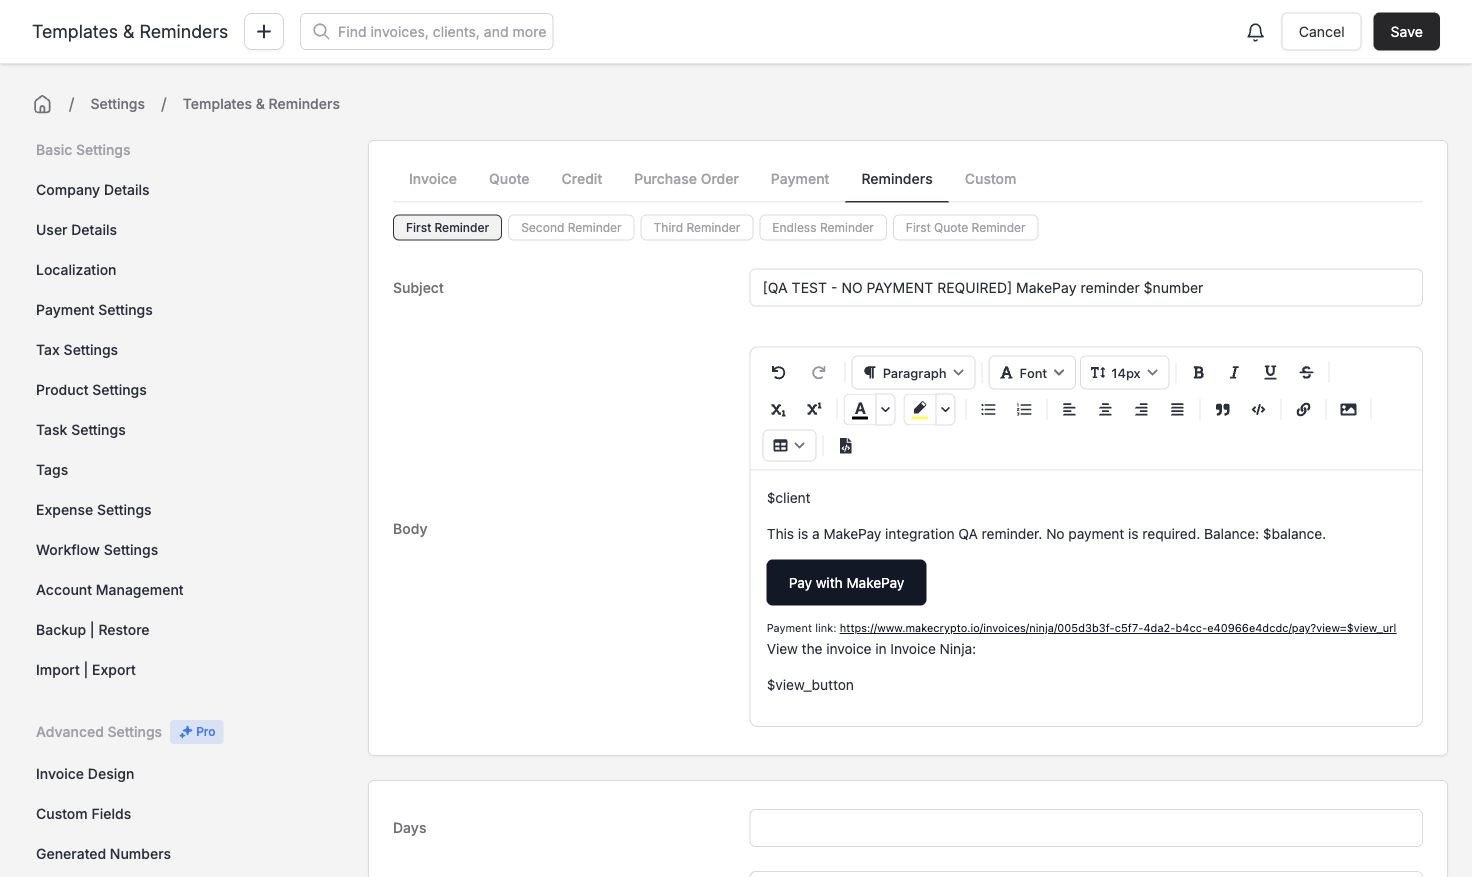Apply subscript formatting

coord(778,410)
